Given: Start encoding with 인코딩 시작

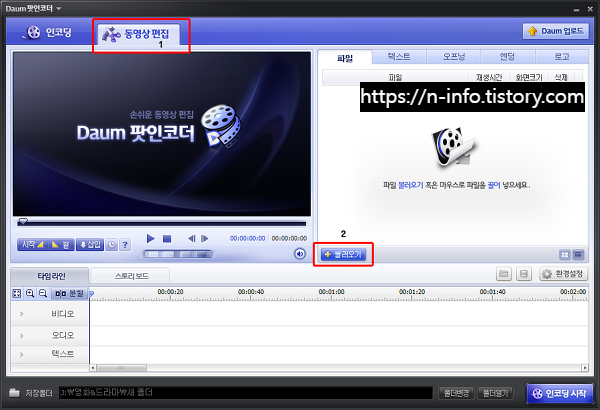Looking at the screenshot, I should [x=561, y=393].
